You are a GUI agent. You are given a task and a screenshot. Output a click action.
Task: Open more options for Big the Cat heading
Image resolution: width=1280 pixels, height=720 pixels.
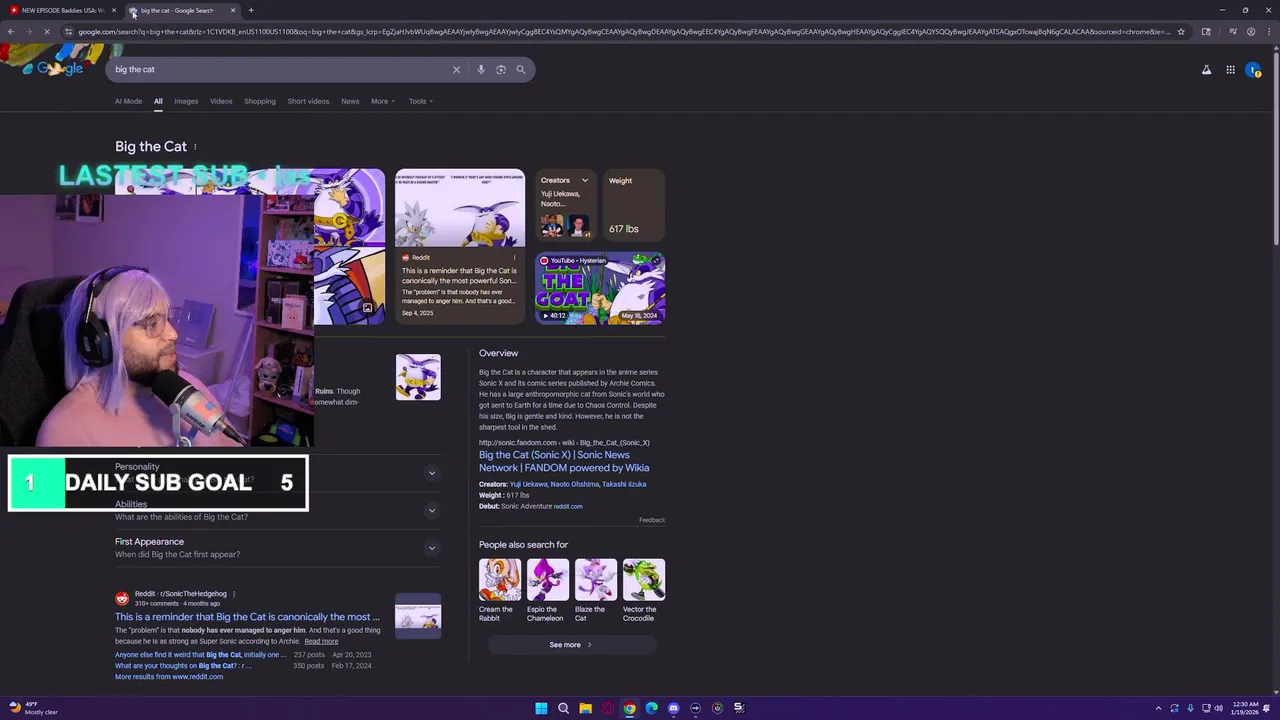pos(195,147)
